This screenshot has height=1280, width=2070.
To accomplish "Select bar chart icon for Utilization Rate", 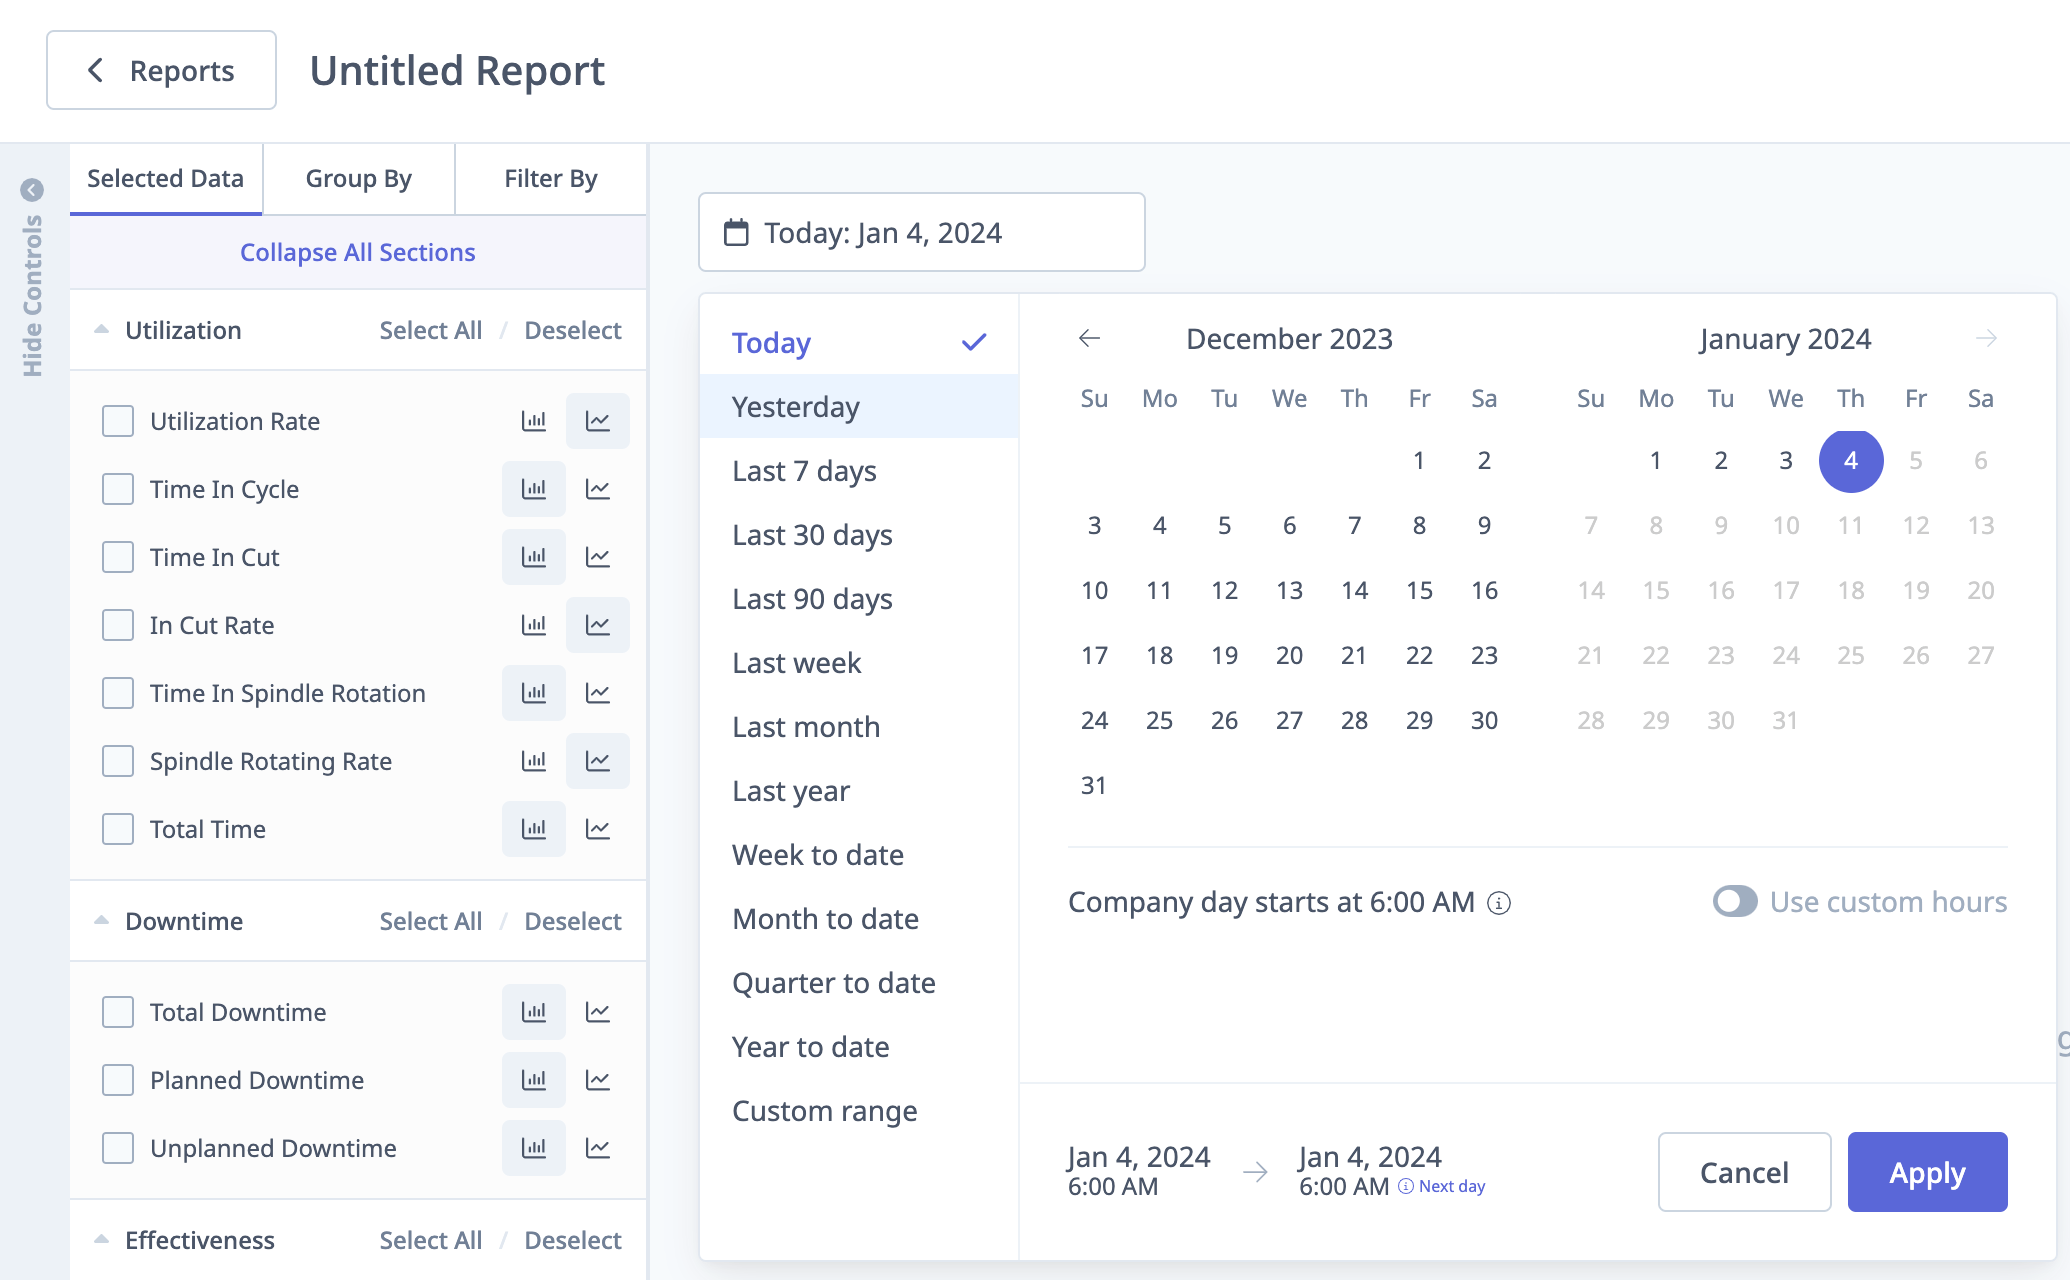I will 534,421.
